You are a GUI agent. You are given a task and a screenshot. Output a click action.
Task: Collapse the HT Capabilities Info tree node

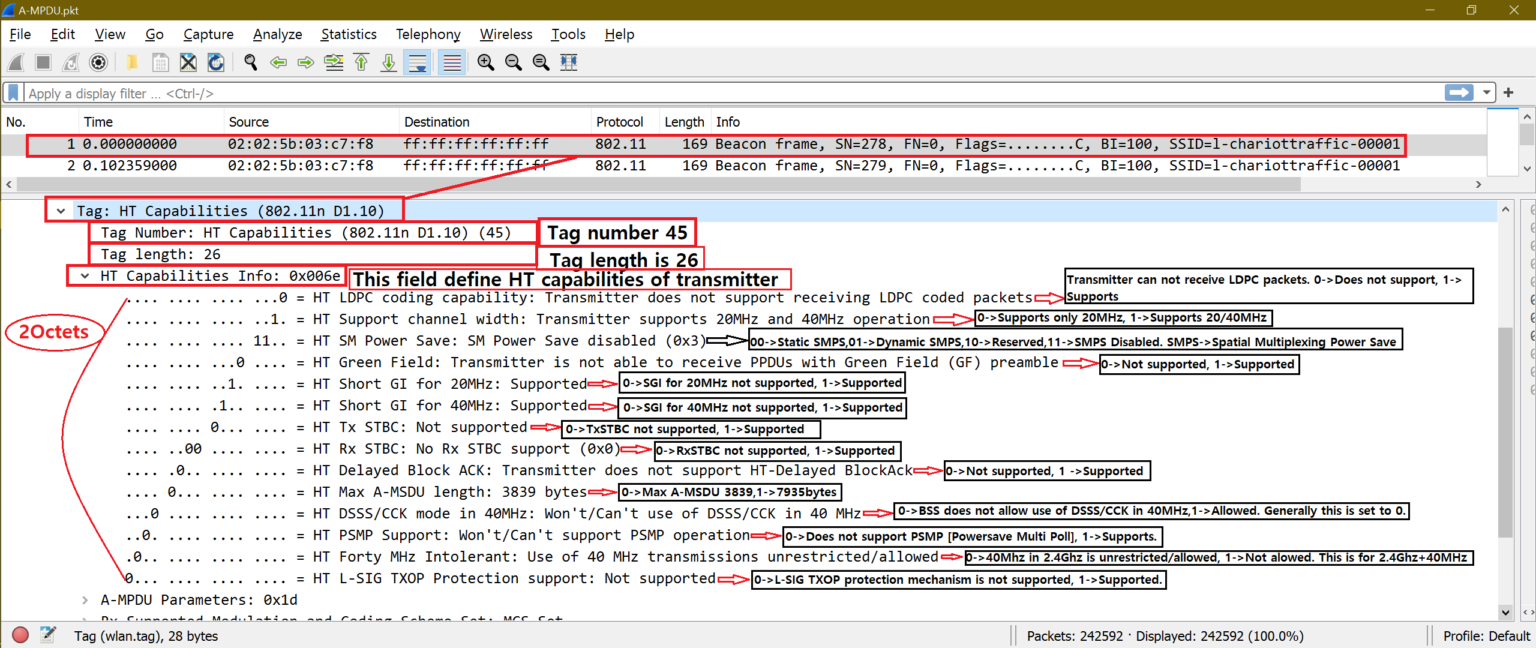coord(83,275)
